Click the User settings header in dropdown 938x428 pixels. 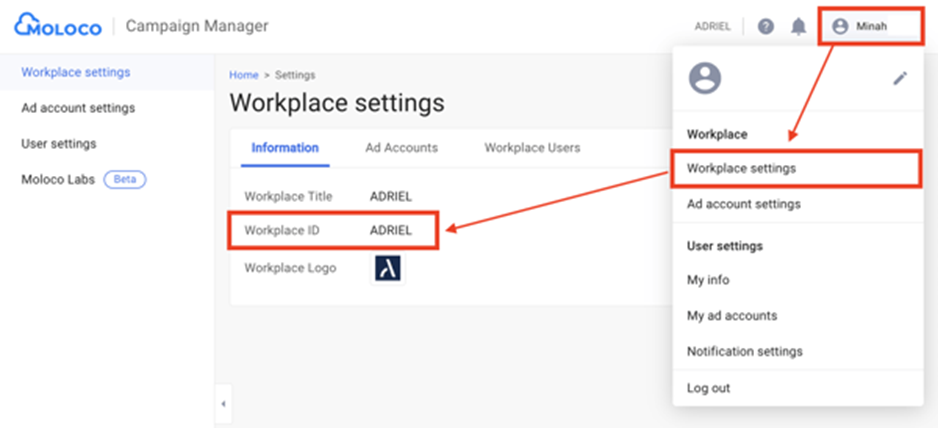724,246
